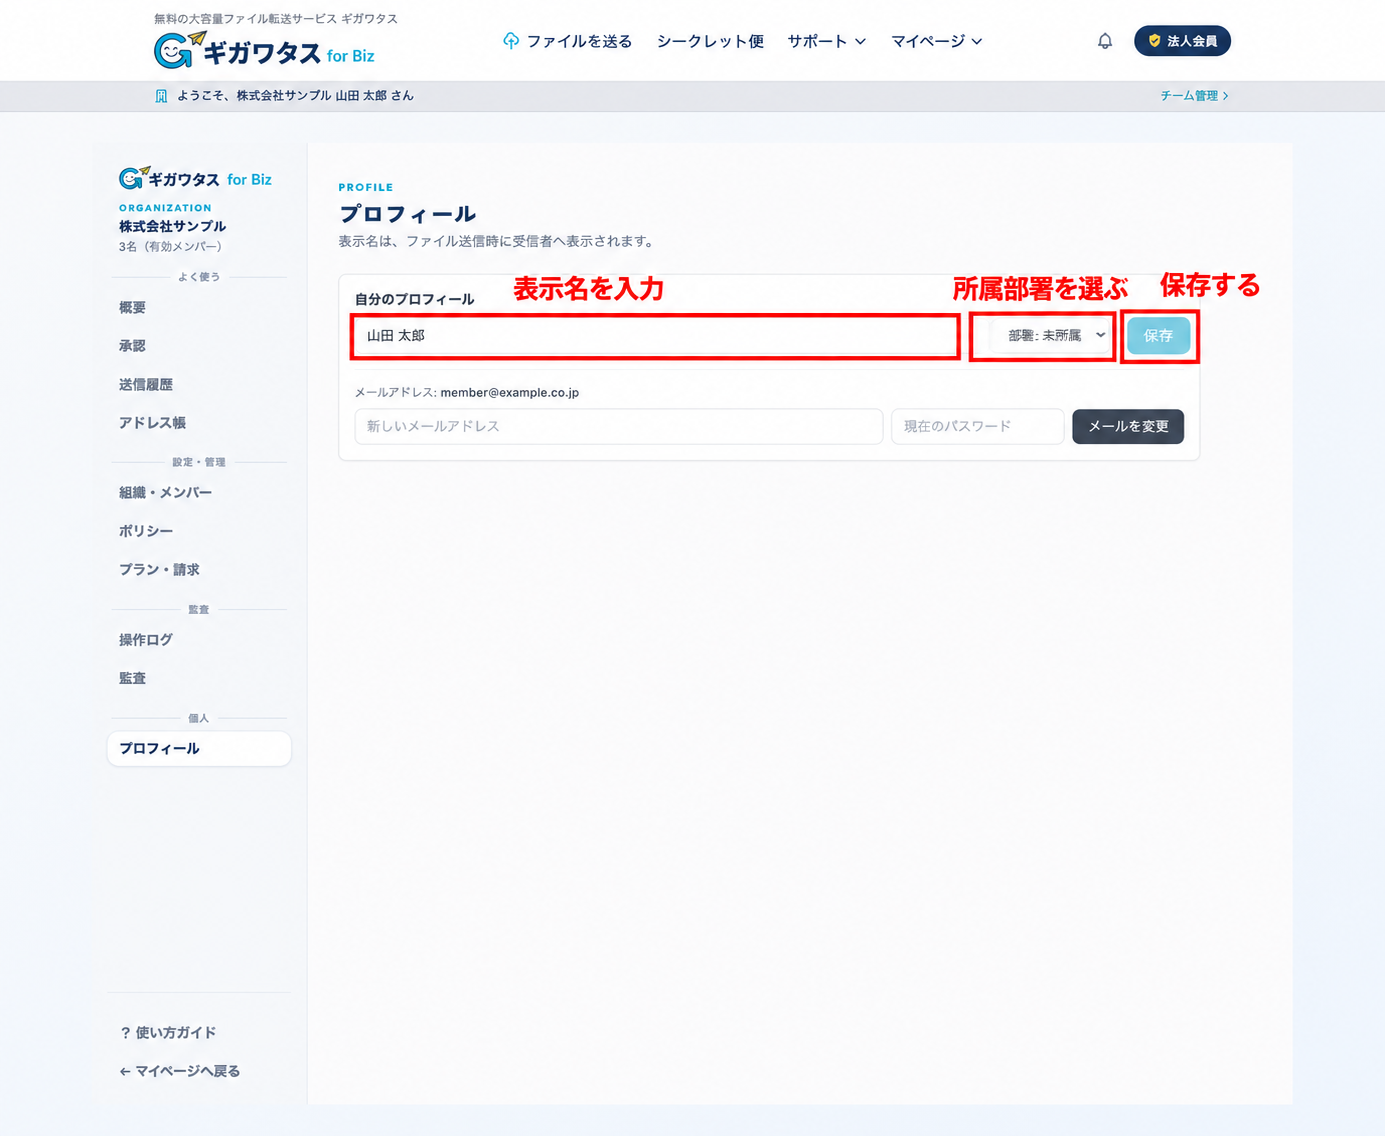
Task: Click the 新しいメールアドレス input field
Action: (x=619, y=426)
